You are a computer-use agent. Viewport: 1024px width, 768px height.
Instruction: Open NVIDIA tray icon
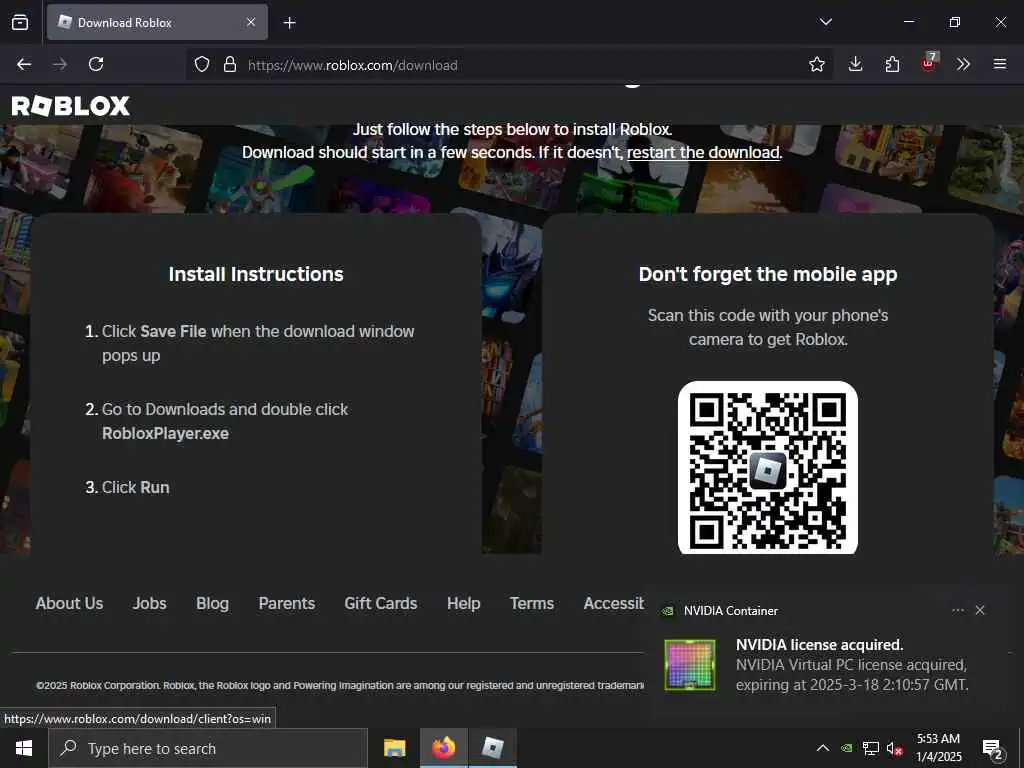coord(846,748)
